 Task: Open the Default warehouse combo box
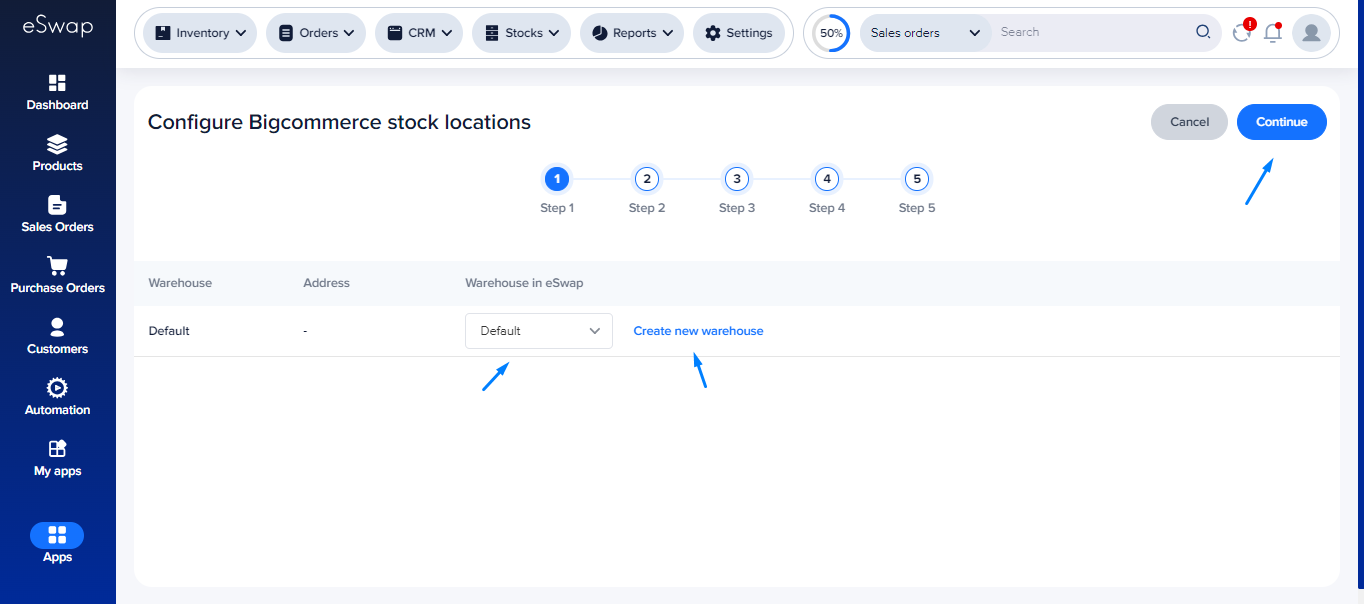(x=538, y=331)
